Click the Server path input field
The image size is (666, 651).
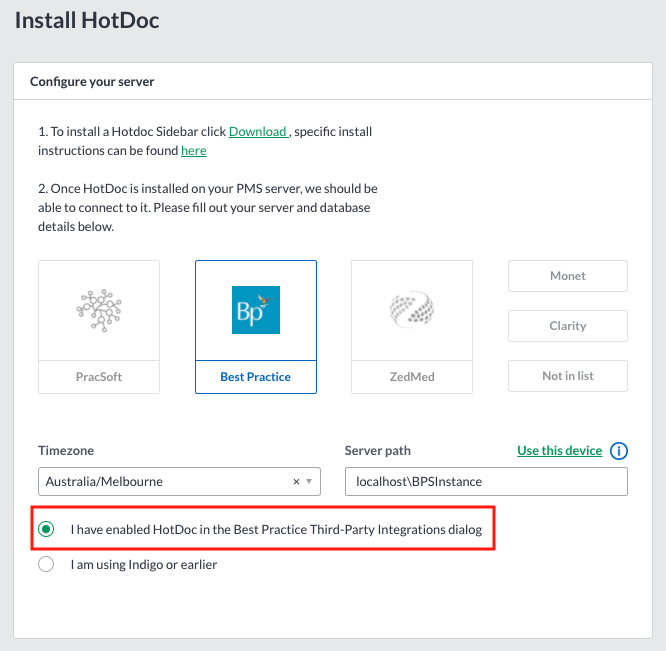(x=486, y=482)
